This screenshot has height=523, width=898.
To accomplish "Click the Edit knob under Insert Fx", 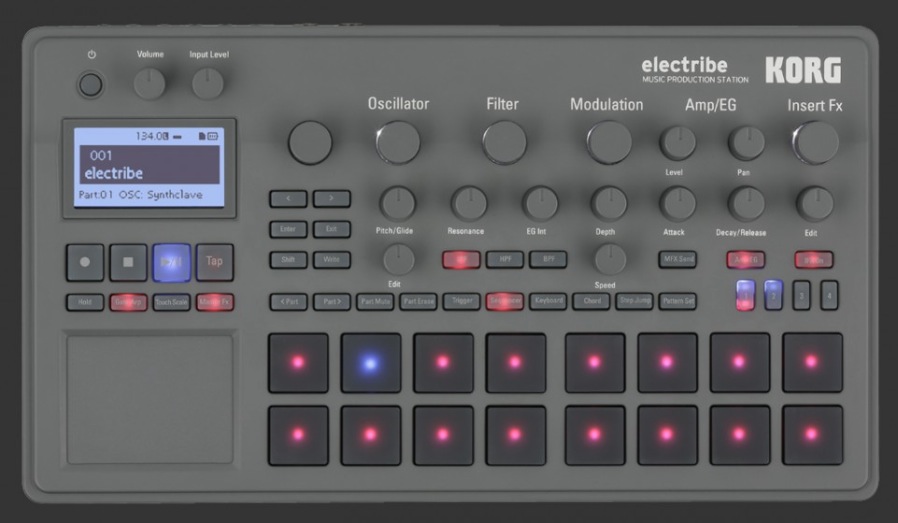I will (814, 204).
